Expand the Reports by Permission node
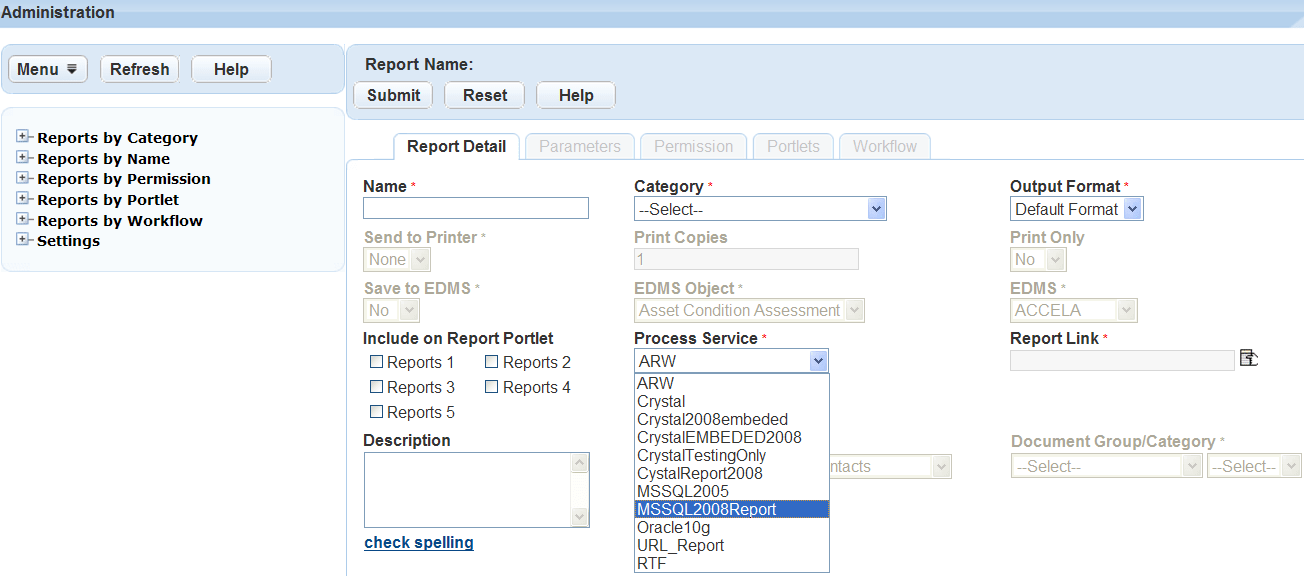Screen dimensions: 1304x576 coord(24,178)
